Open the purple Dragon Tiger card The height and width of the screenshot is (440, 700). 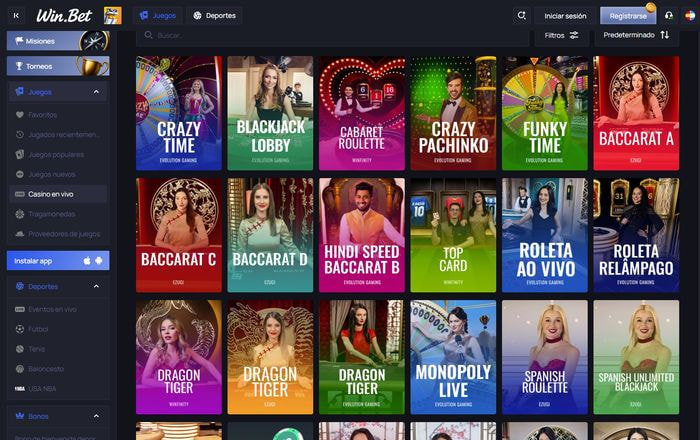(x=179, y=357)
